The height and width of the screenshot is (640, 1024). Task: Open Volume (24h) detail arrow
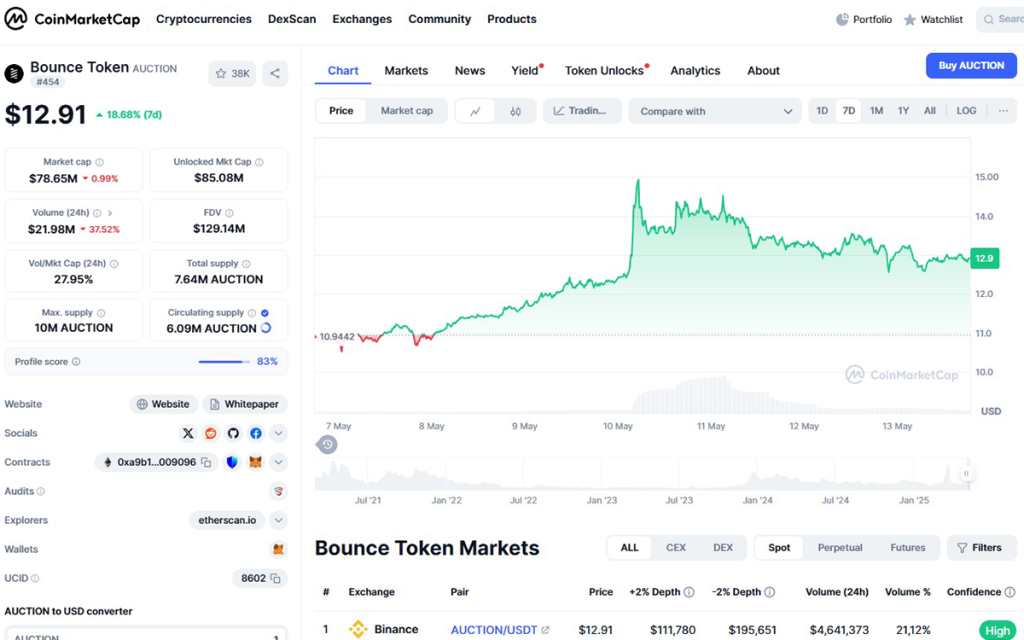tap(110, 213)
